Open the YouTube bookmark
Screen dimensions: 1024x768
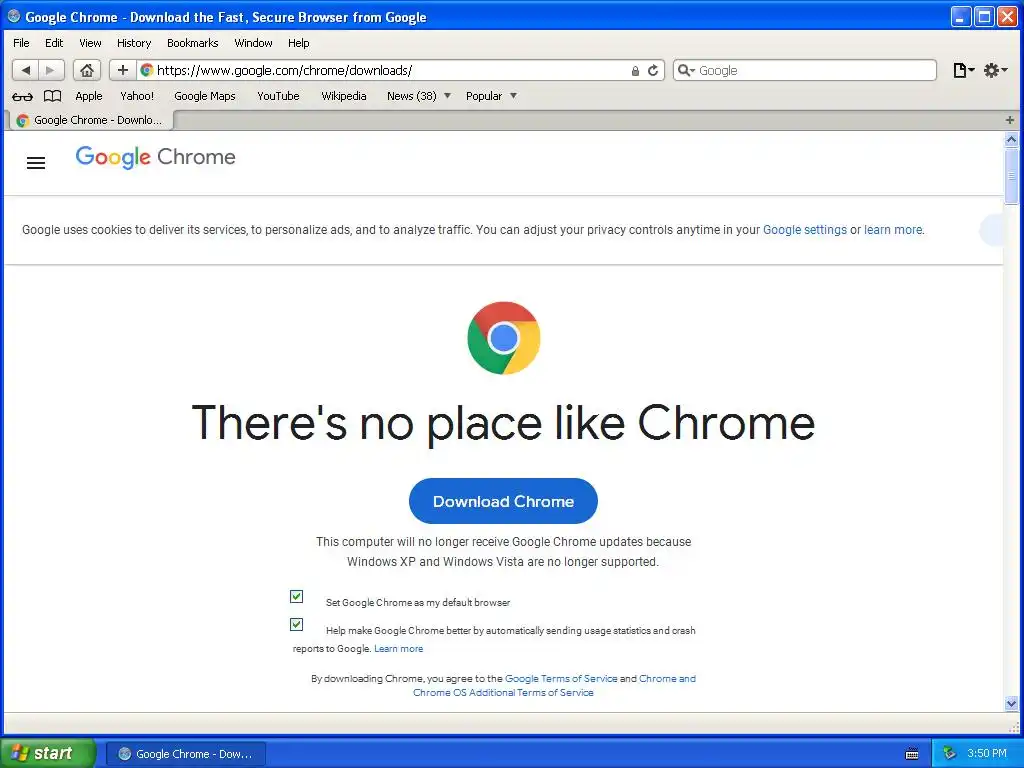point(278,96)
